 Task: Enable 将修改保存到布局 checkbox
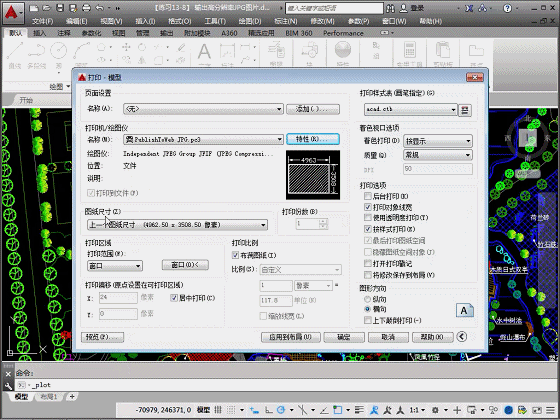[x=368, y=275]
